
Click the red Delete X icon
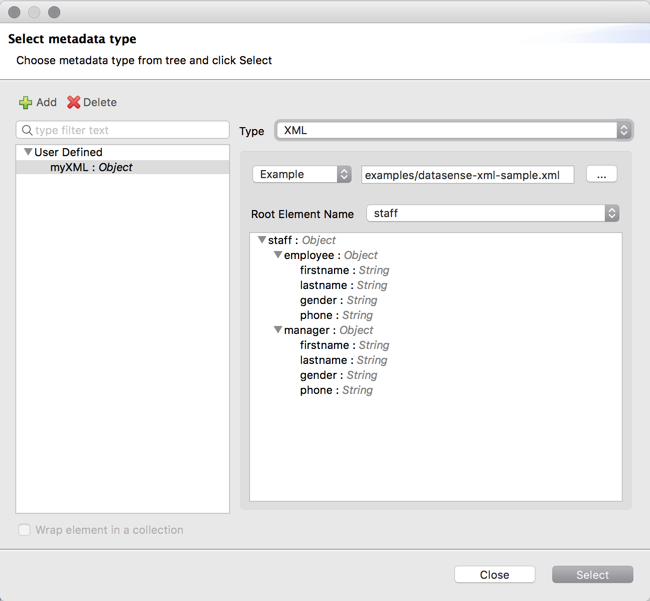click(74, 103)
